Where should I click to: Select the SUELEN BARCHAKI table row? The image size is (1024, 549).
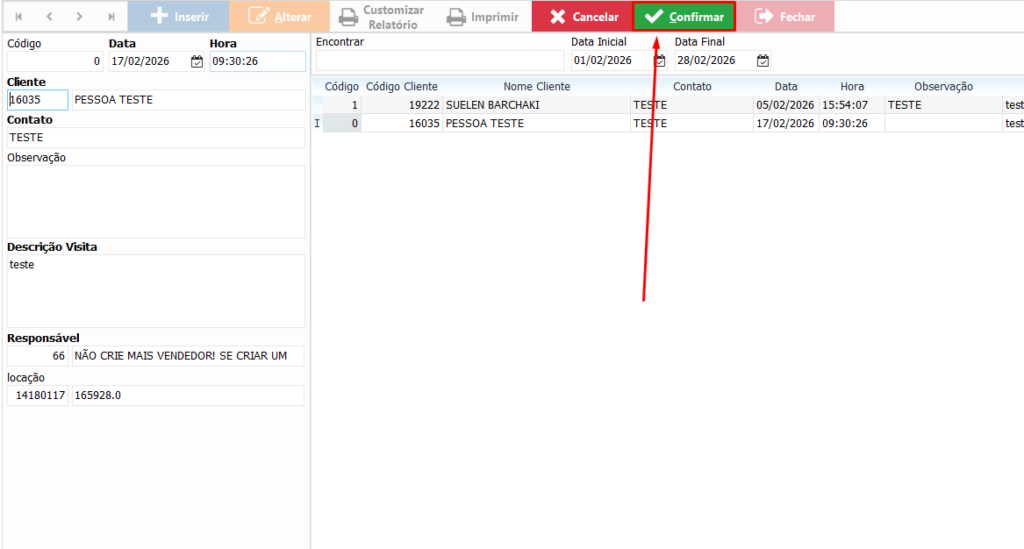[536, 105]
